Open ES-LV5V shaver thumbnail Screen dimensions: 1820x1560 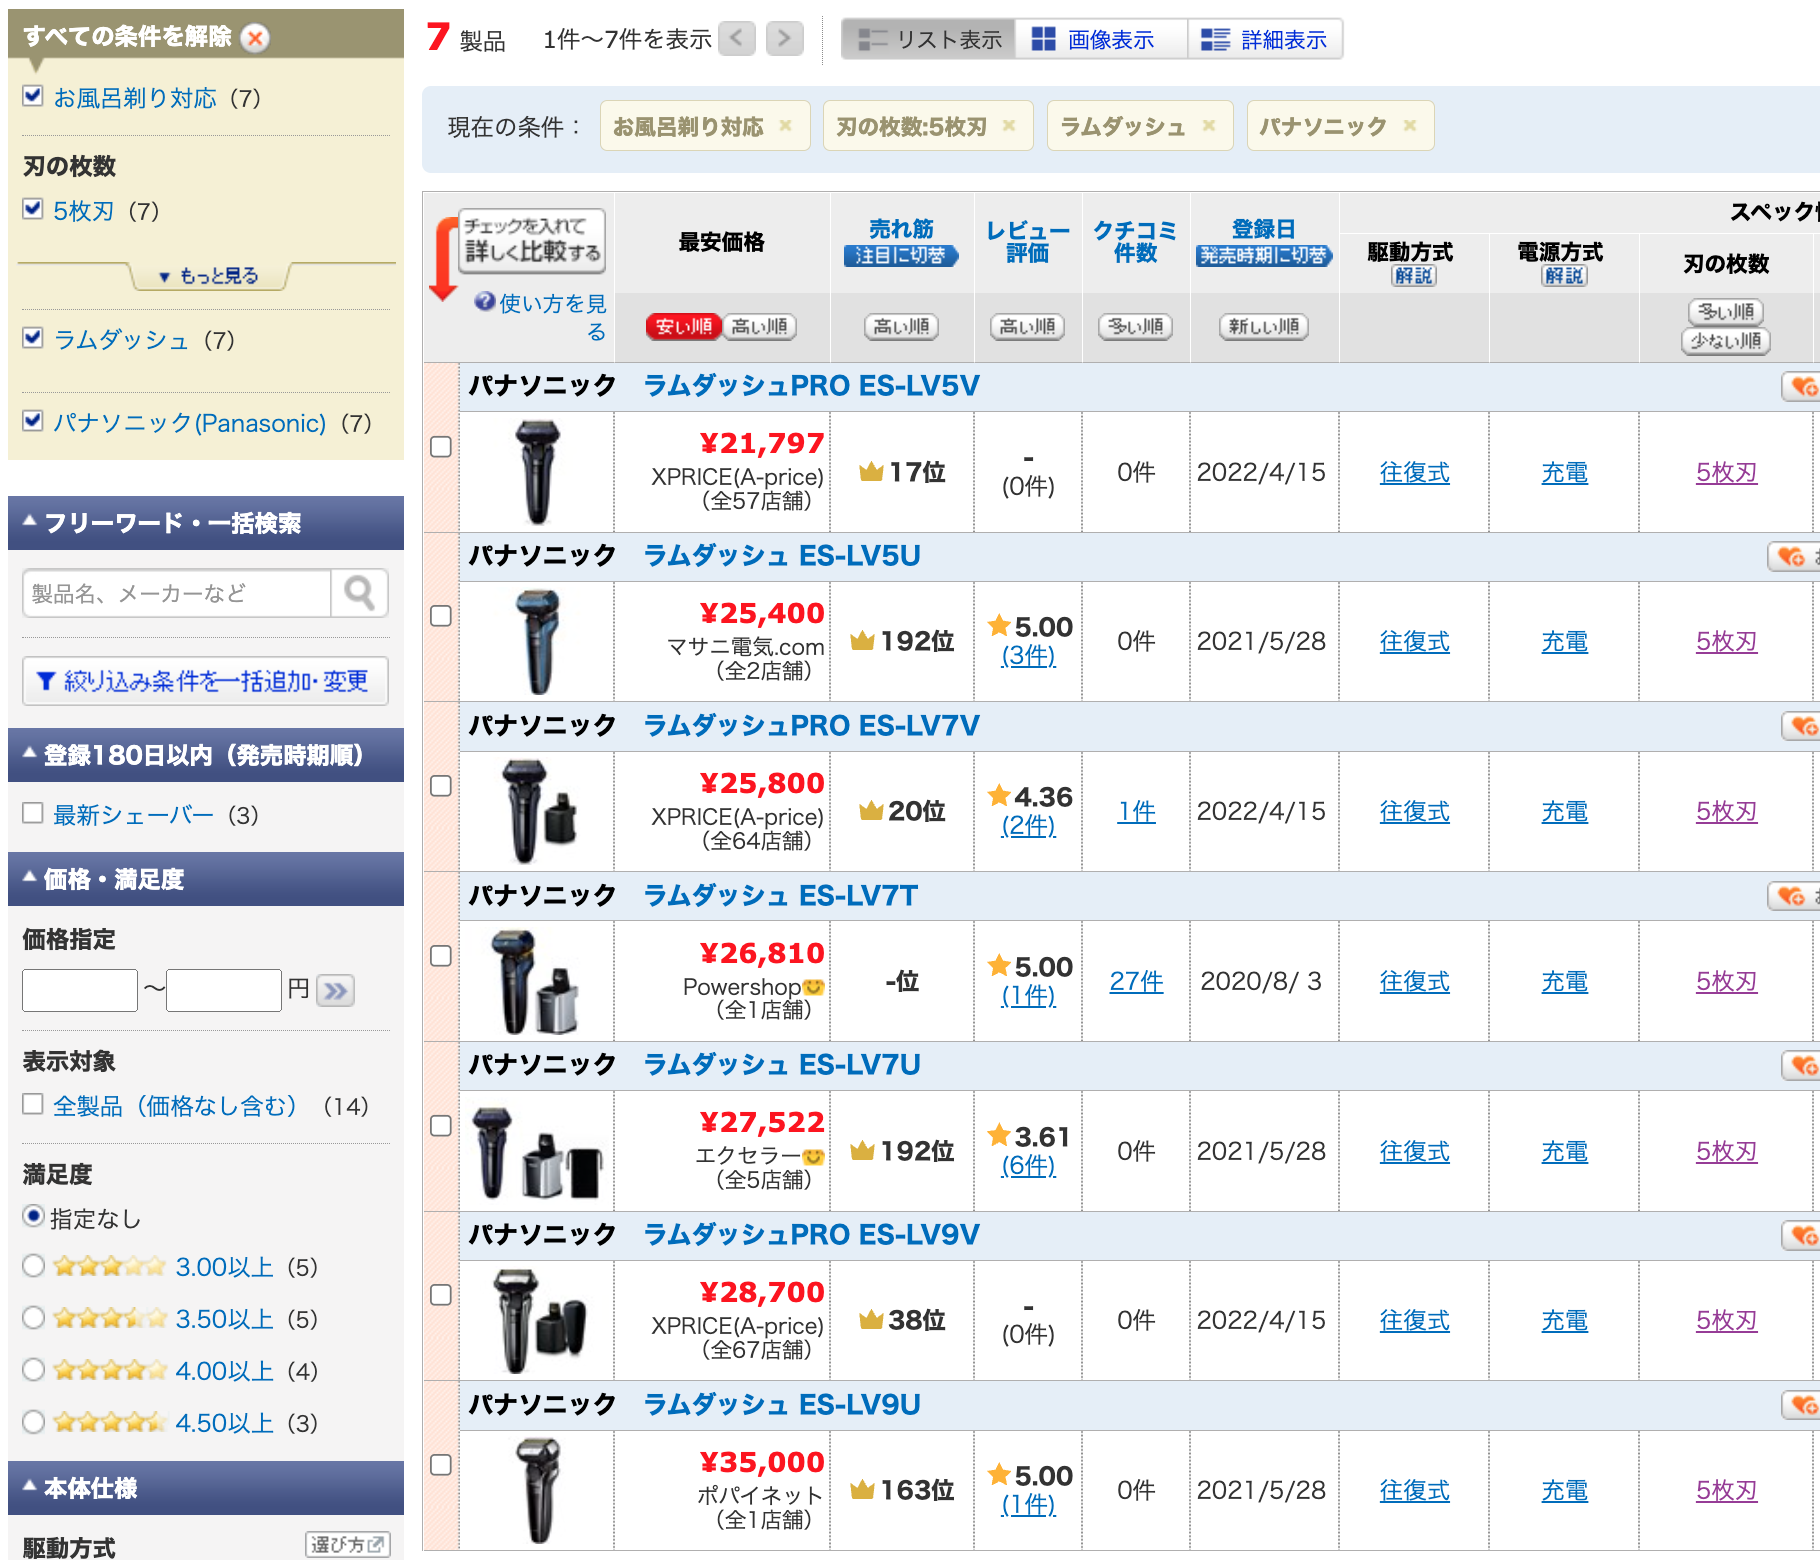pos(537,472)
